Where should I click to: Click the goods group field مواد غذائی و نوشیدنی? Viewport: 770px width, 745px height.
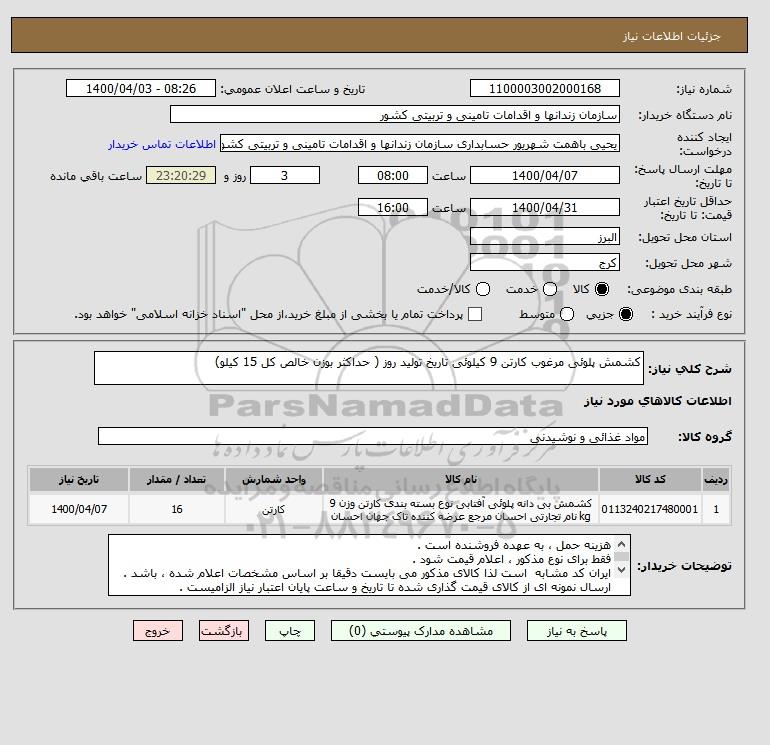tap(373, 436)
